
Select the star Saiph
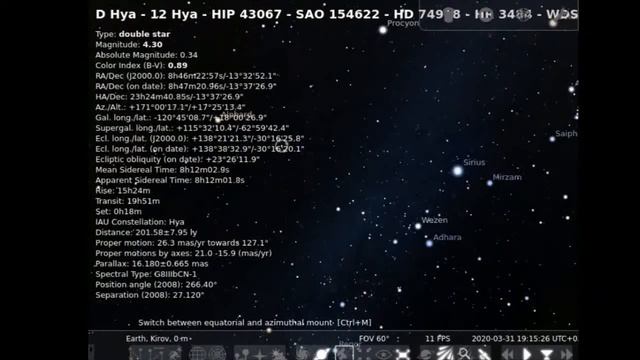point(552,139)
